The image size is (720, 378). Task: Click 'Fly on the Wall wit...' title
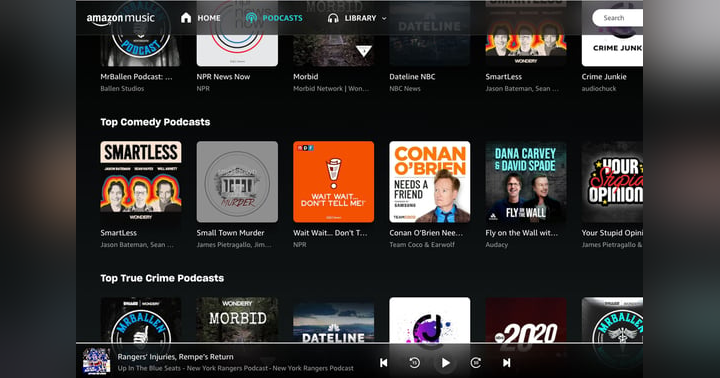[522, 233]
